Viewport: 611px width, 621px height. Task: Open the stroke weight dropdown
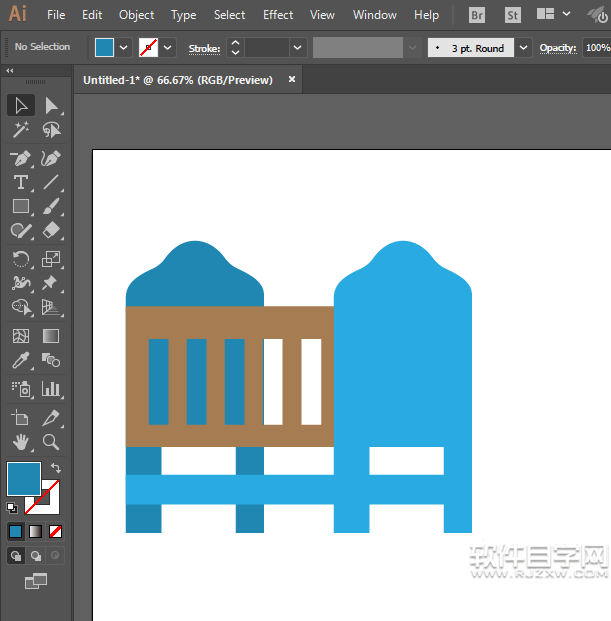[x=298, y=48]
